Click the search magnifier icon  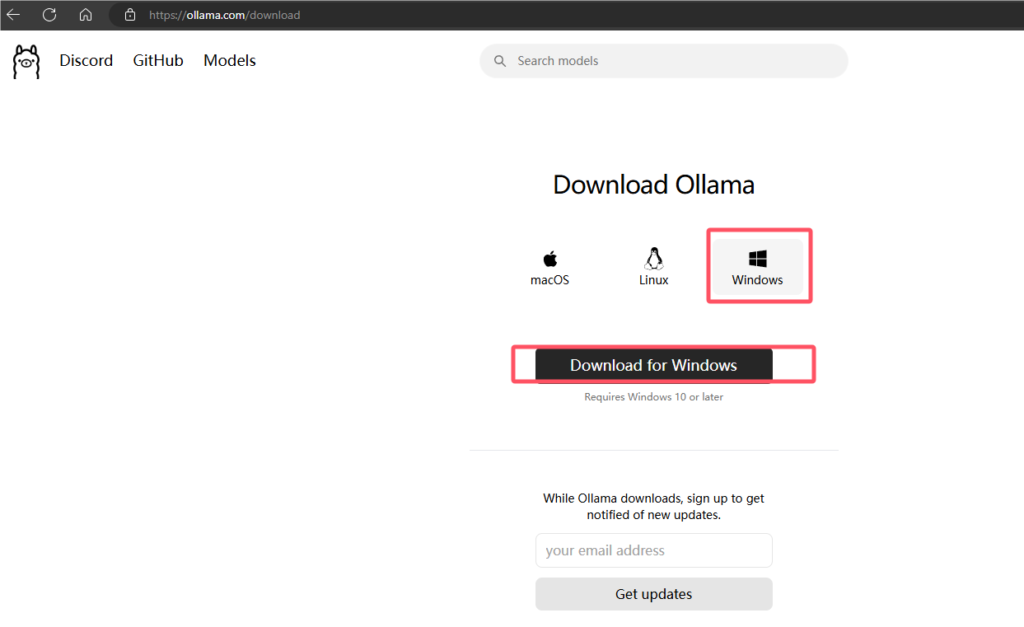pos(500,61)
